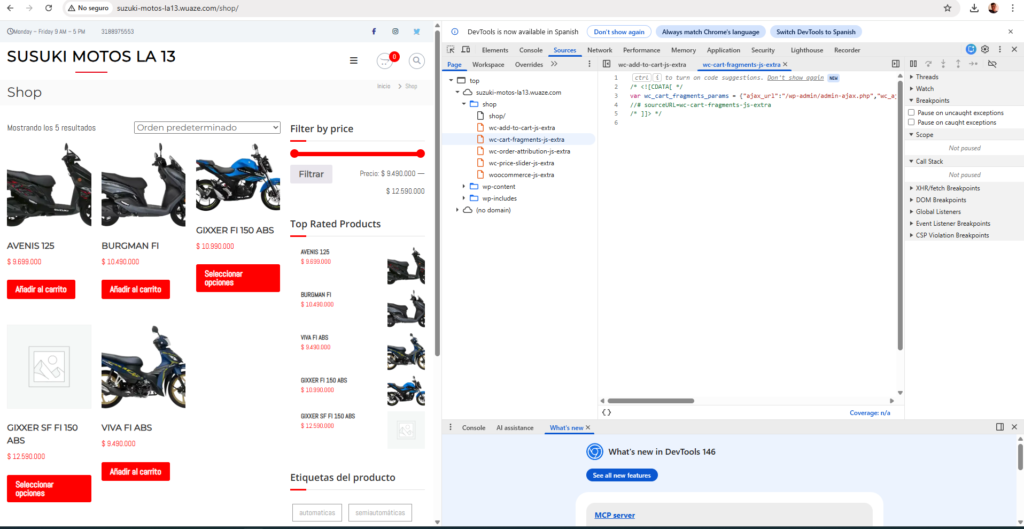Image resolution: width=1024 pixels, height=529 pixels.
Task: Open the shopping cart icon on the site
Action: pyautogui.click(x=385, y=61)
